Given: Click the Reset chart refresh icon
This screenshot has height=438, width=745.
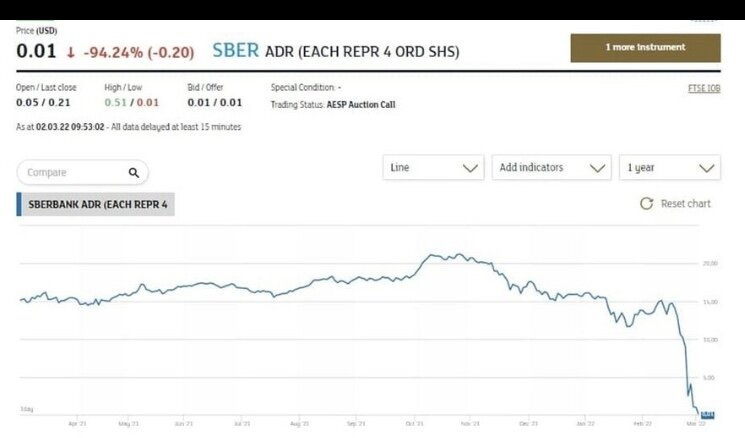Looking at the screenshot, I should [646, 204].
